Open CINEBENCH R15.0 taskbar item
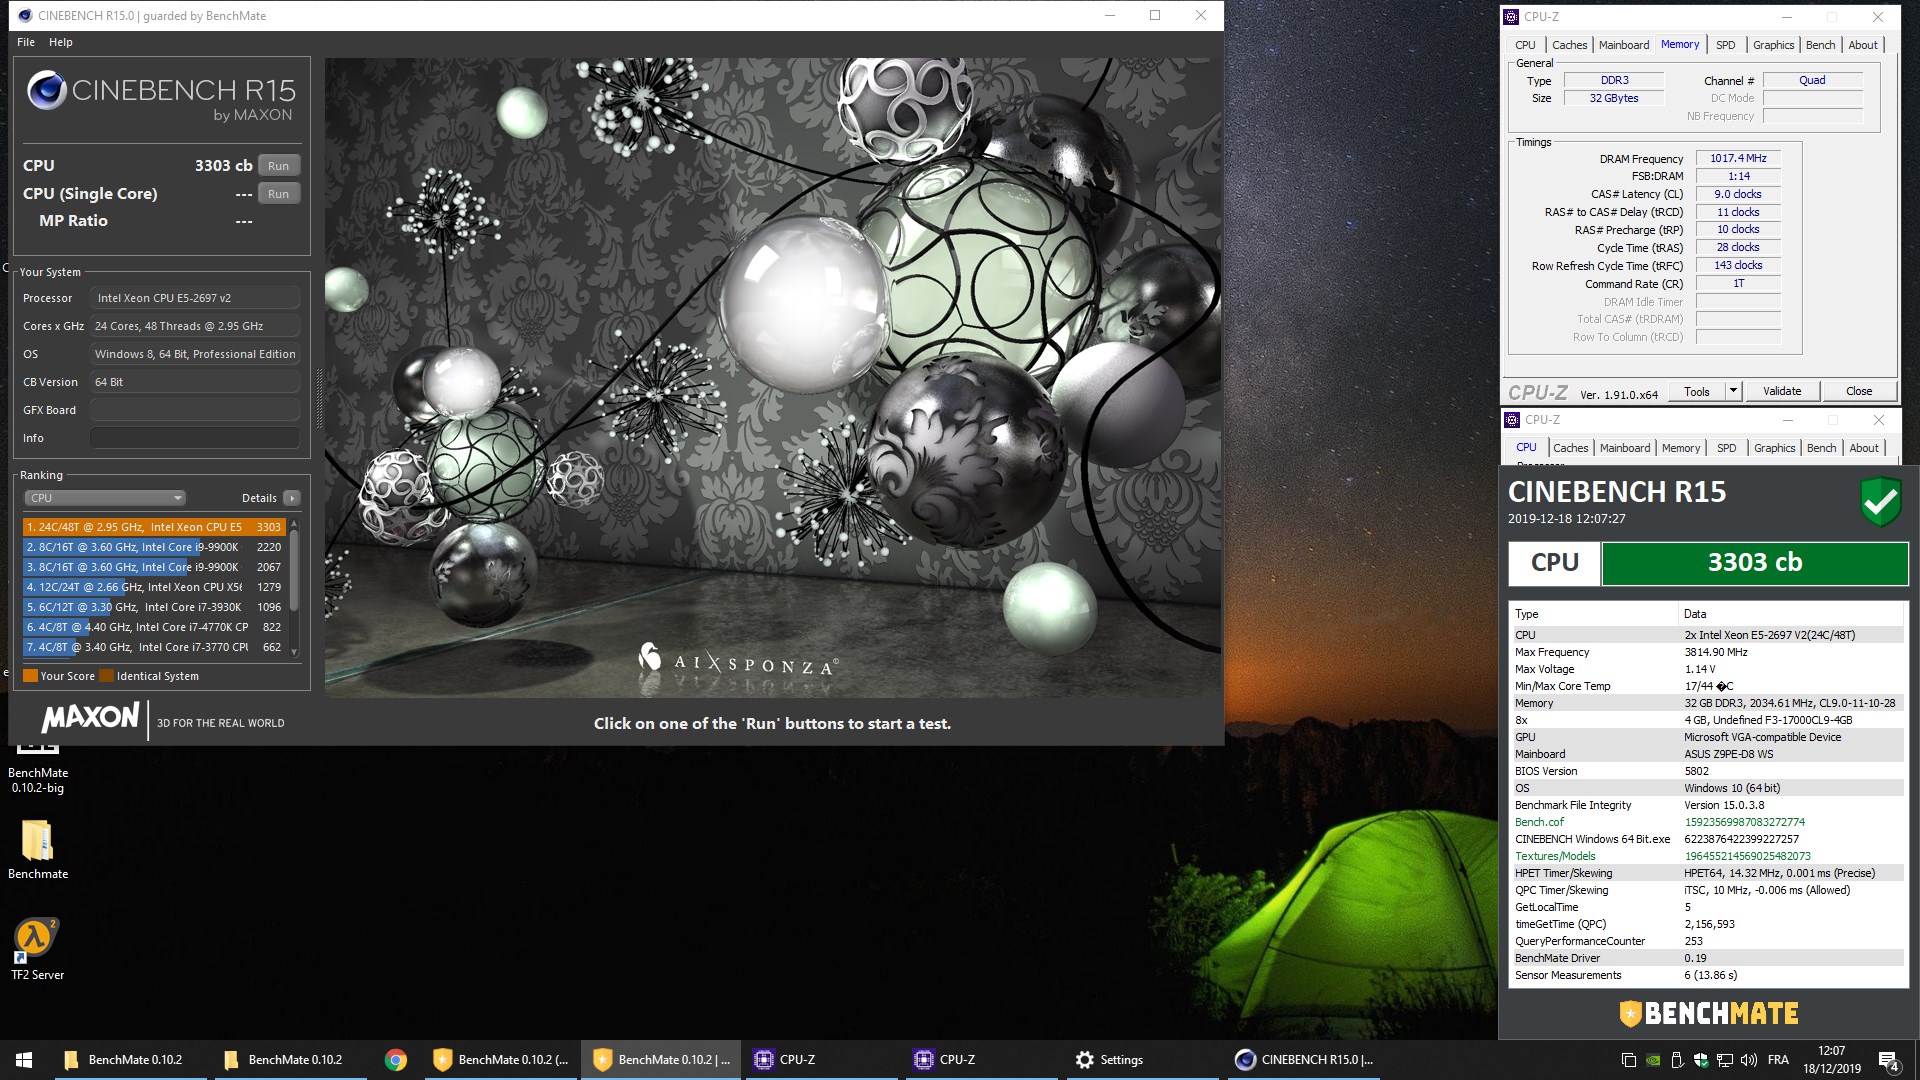 tap(1302, 1060)
